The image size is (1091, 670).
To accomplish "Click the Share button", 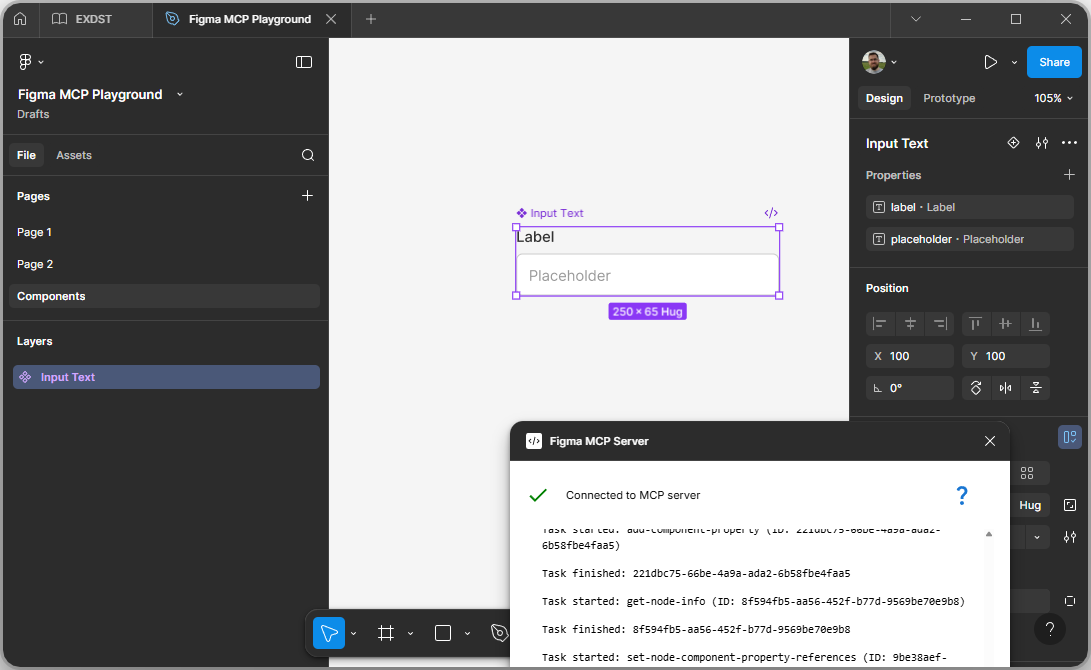I will coord(1054,61).
